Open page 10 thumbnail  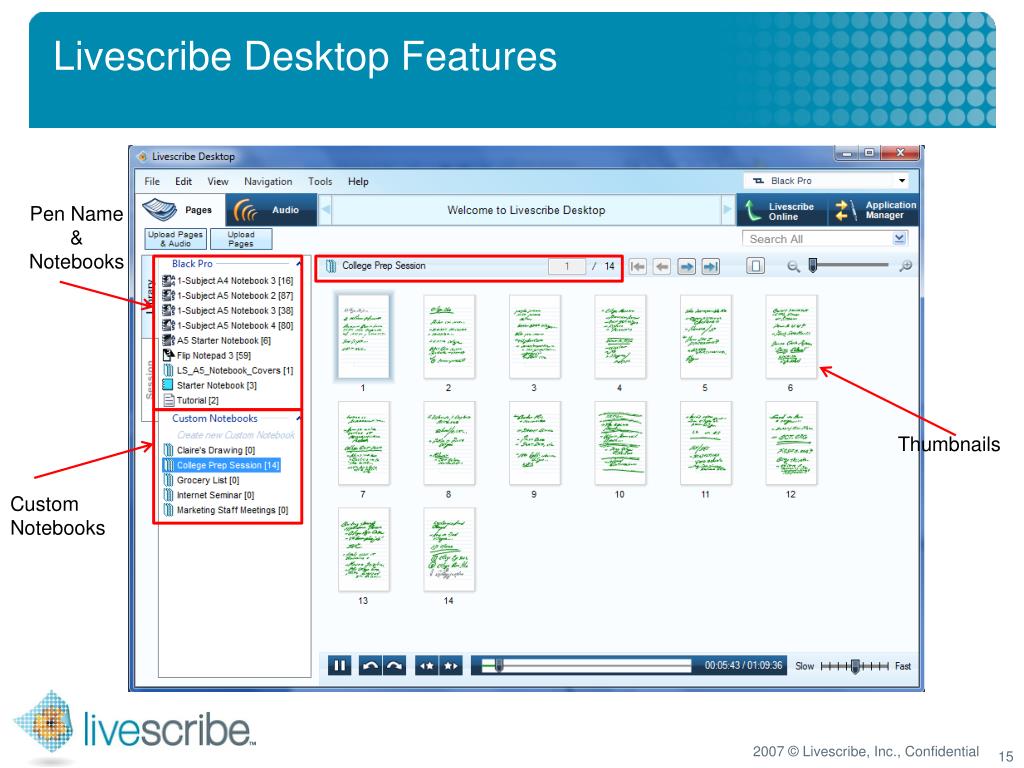point(620,443)
